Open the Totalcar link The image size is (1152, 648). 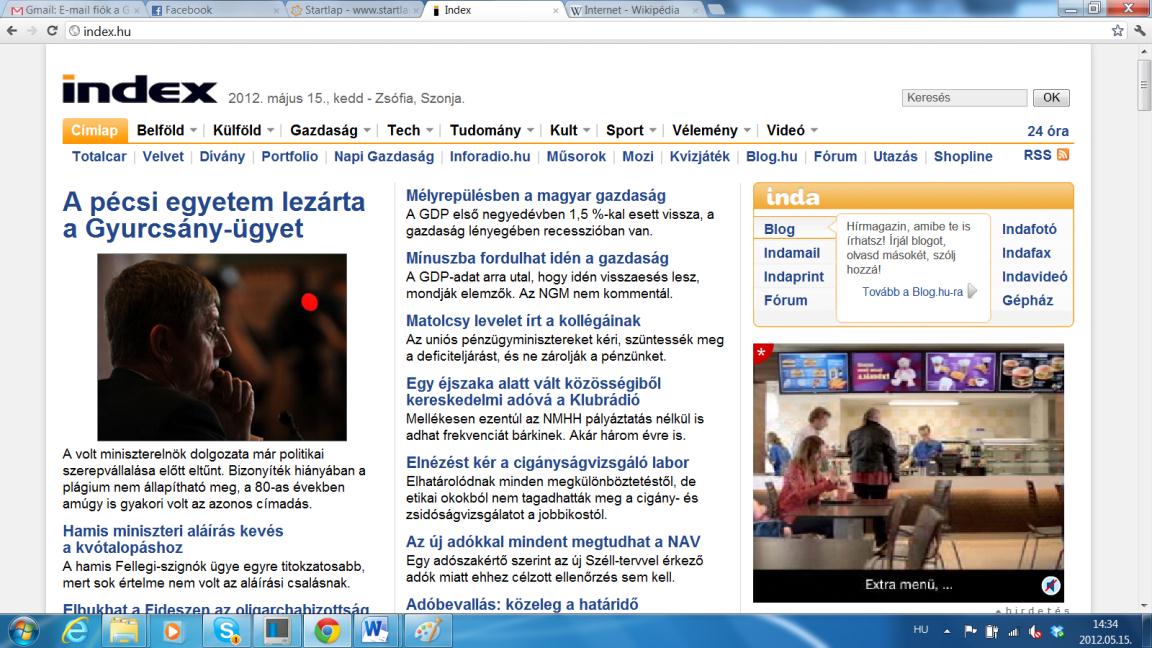99,156
